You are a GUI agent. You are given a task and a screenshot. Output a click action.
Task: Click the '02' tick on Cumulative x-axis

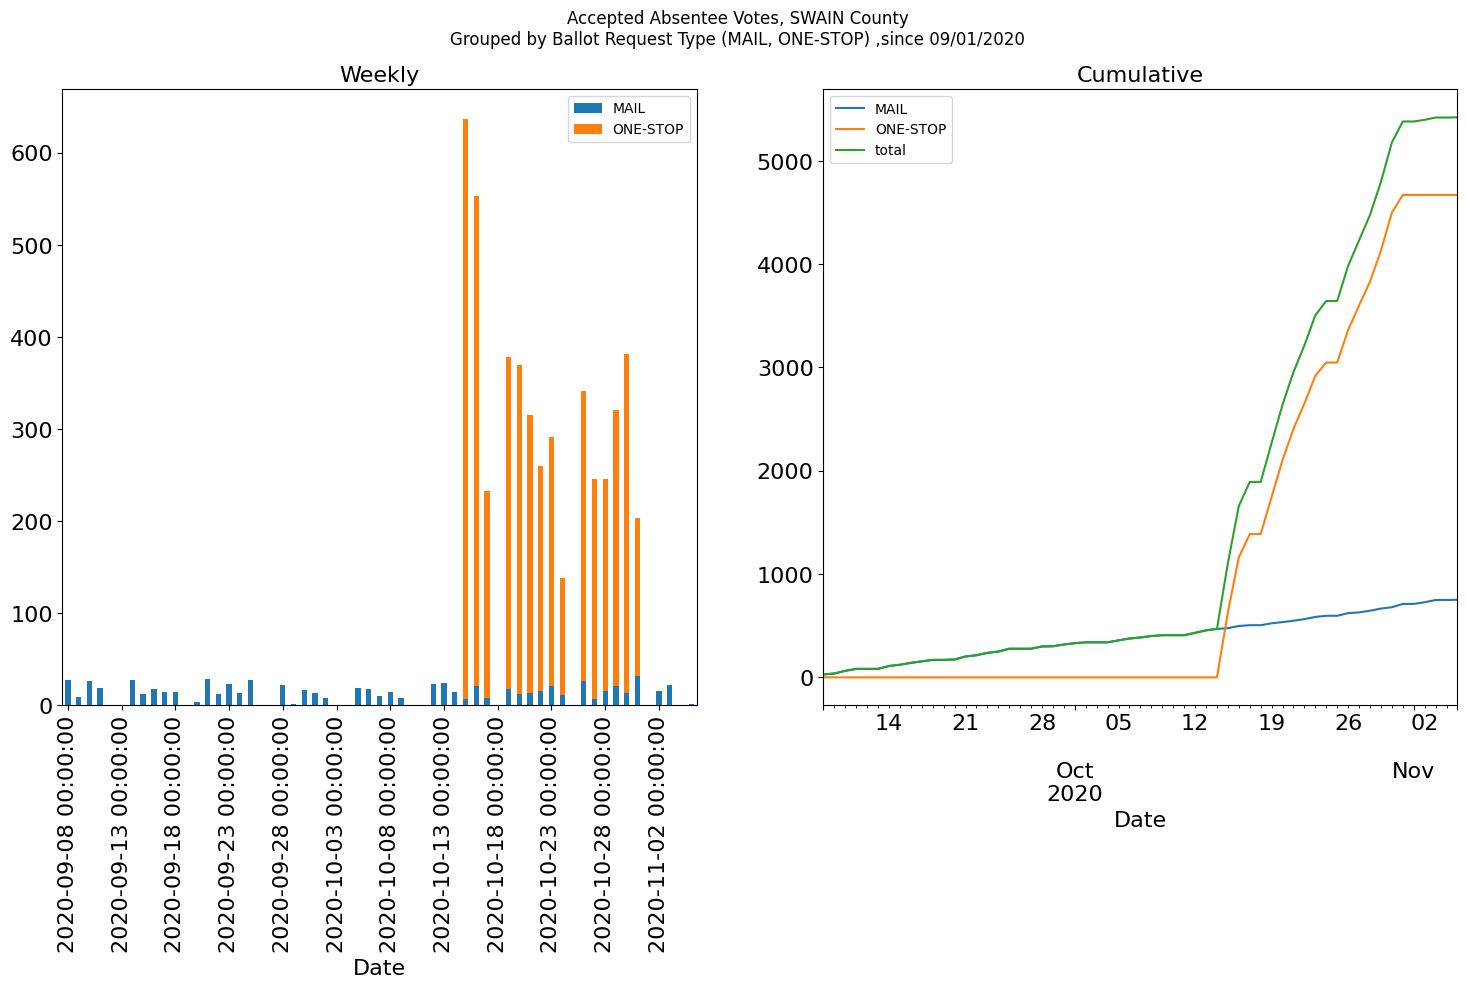pos(1426,722)
